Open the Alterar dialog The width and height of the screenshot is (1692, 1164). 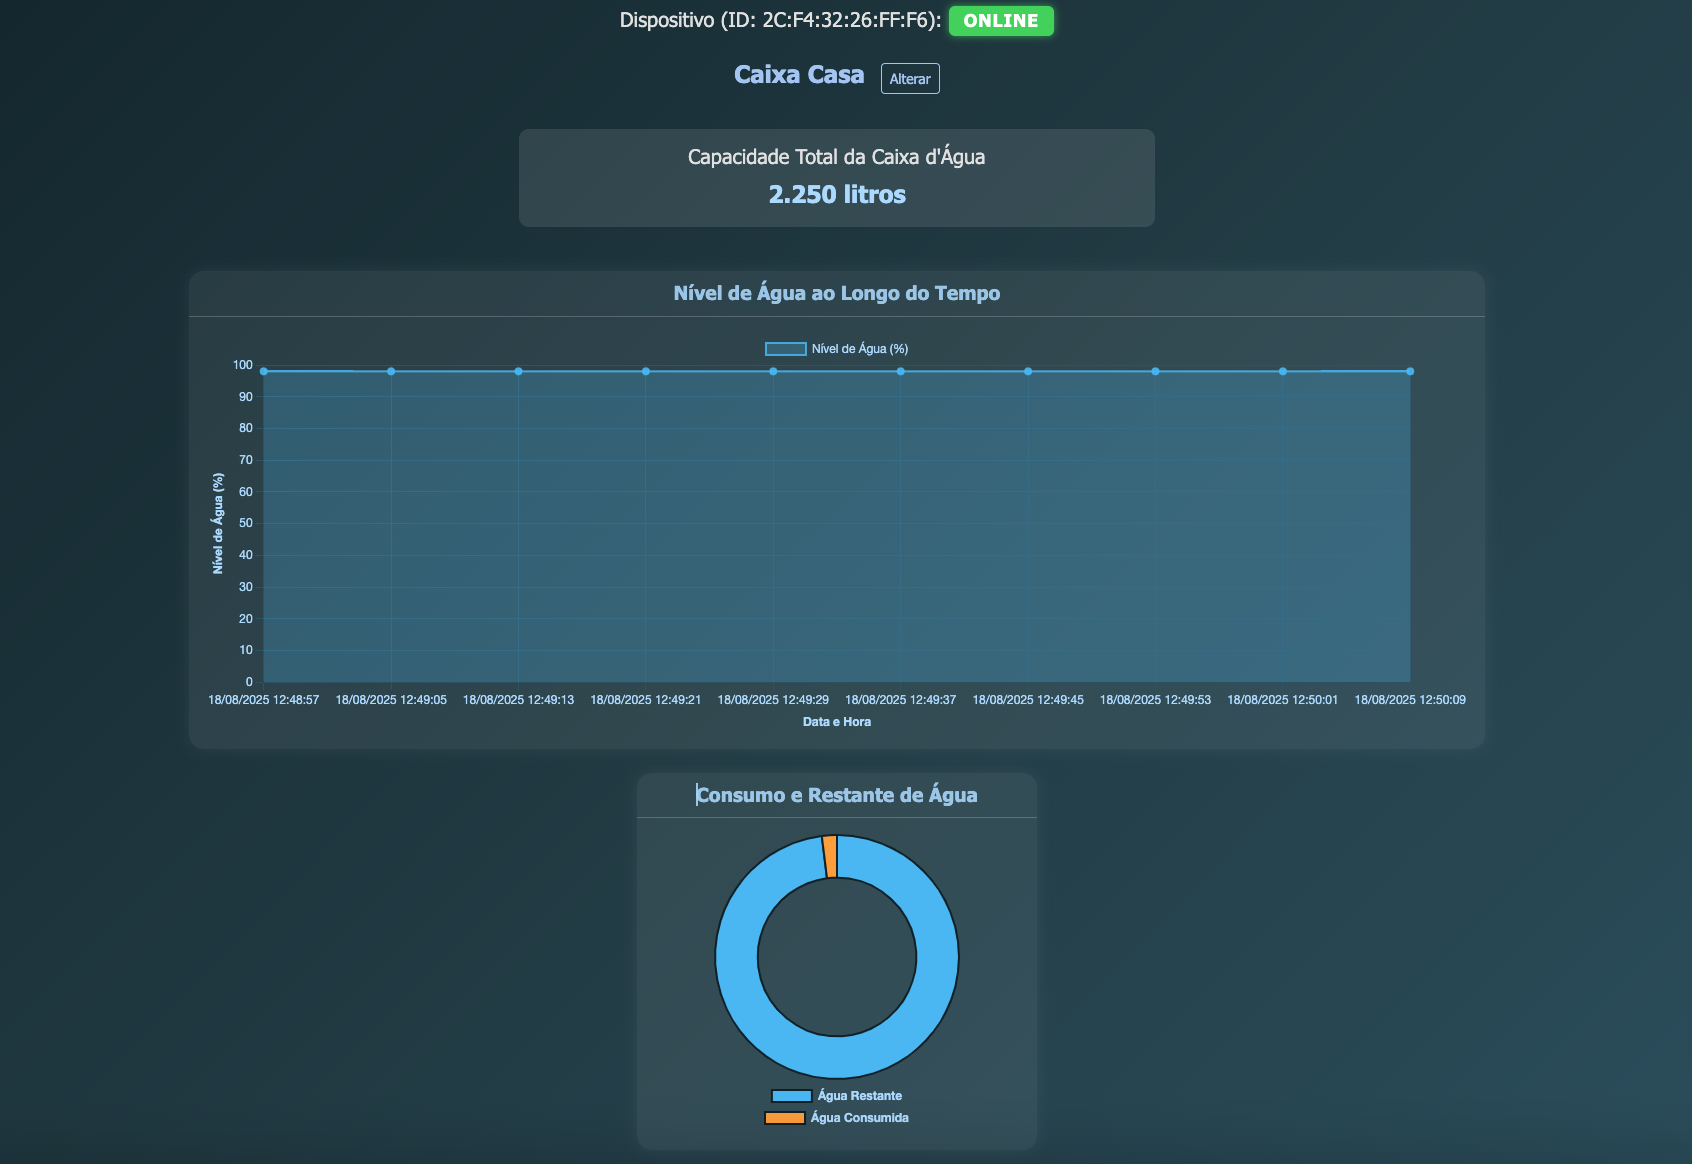click(909, 78)
